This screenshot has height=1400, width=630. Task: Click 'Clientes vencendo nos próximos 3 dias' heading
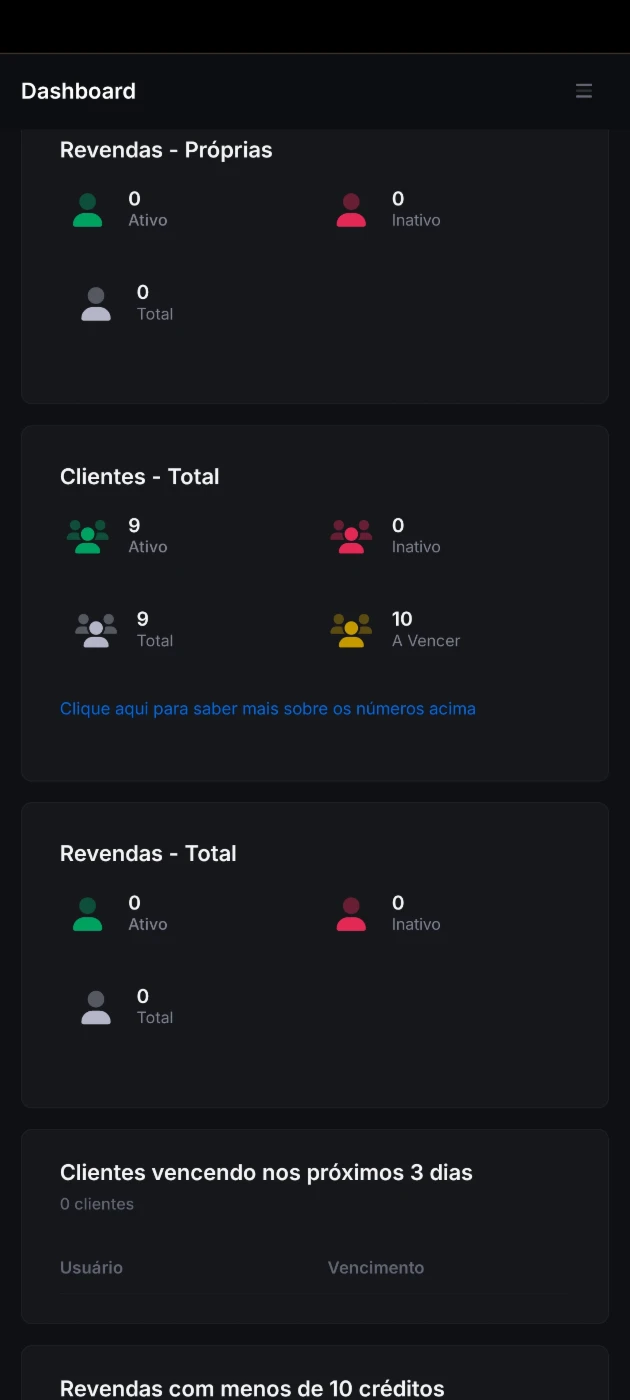point(266,1172)
